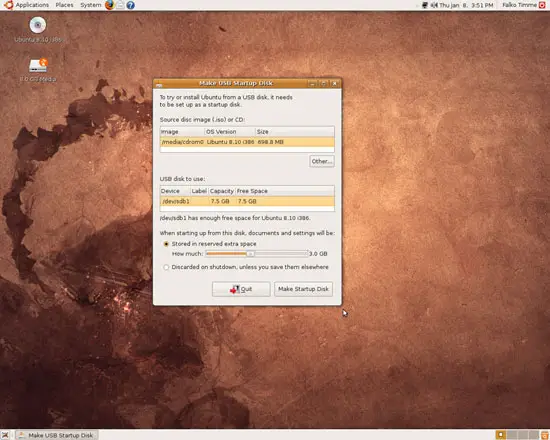The image size is (550, 440).
Task: Click the Show Desktop icon in bottom panel
Action: click(x=5, y=435)
